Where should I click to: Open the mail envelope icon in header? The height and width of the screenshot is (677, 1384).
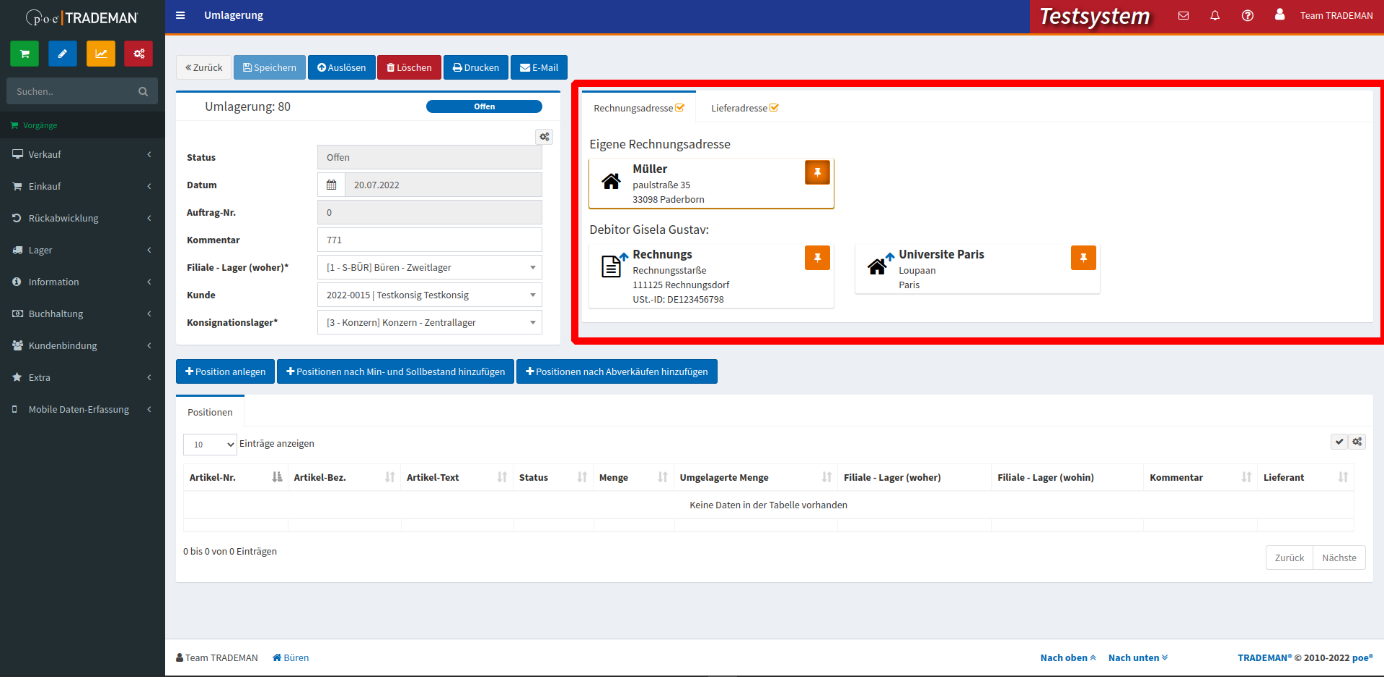coord(1184,16)
